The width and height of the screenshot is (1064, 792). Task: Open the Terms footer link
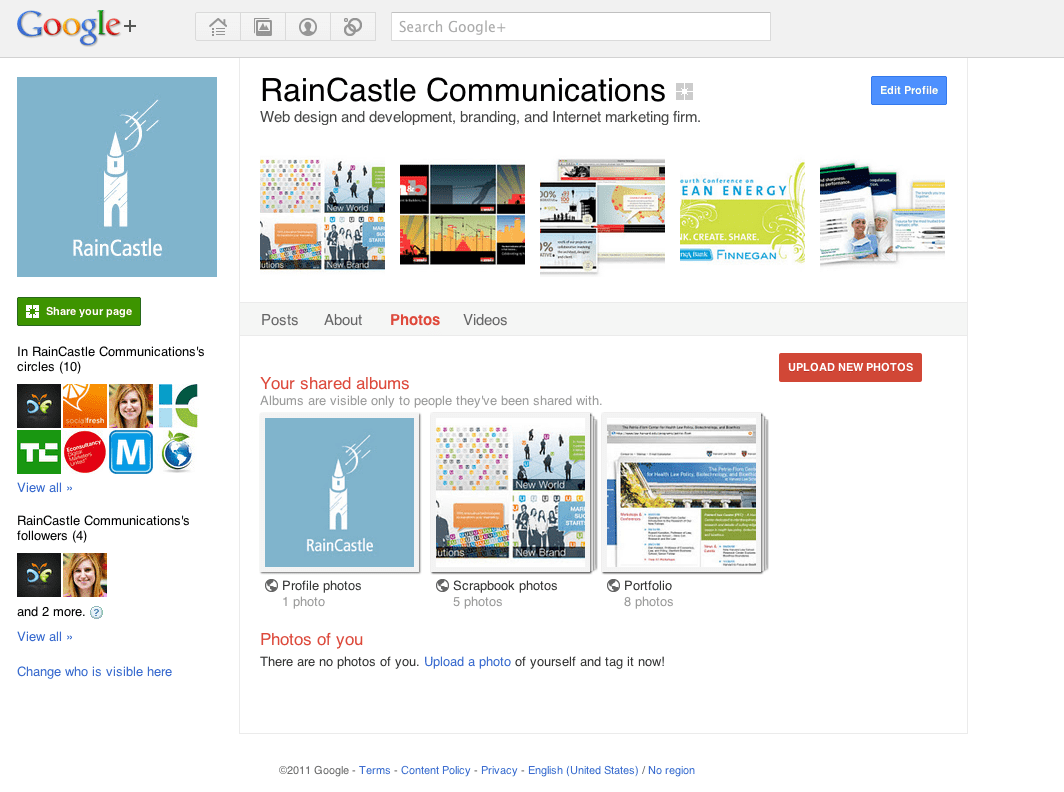375,770
